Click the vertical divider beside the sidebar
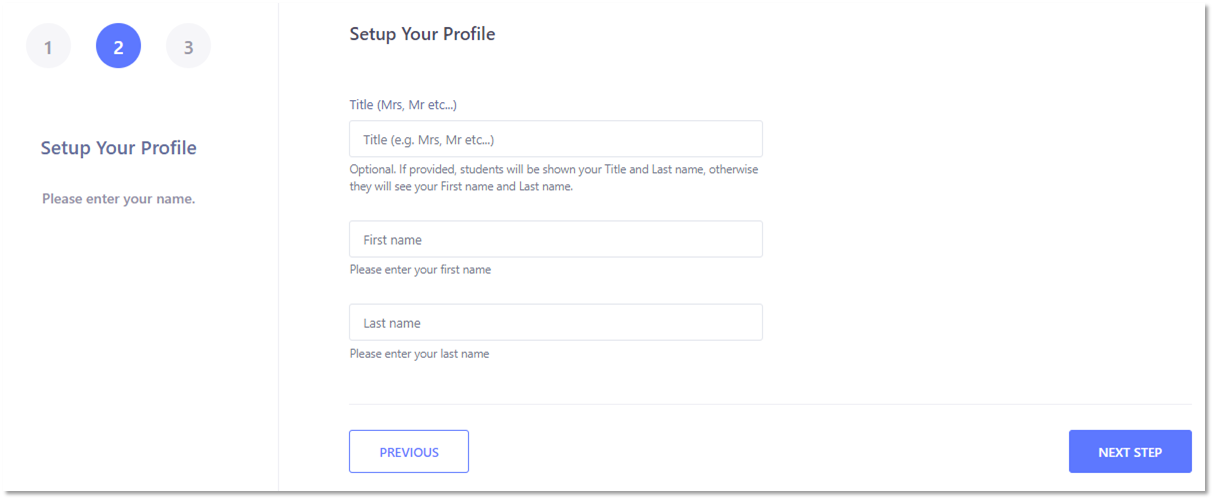Viewport: 1214px width, 500px height. point(278,250)
